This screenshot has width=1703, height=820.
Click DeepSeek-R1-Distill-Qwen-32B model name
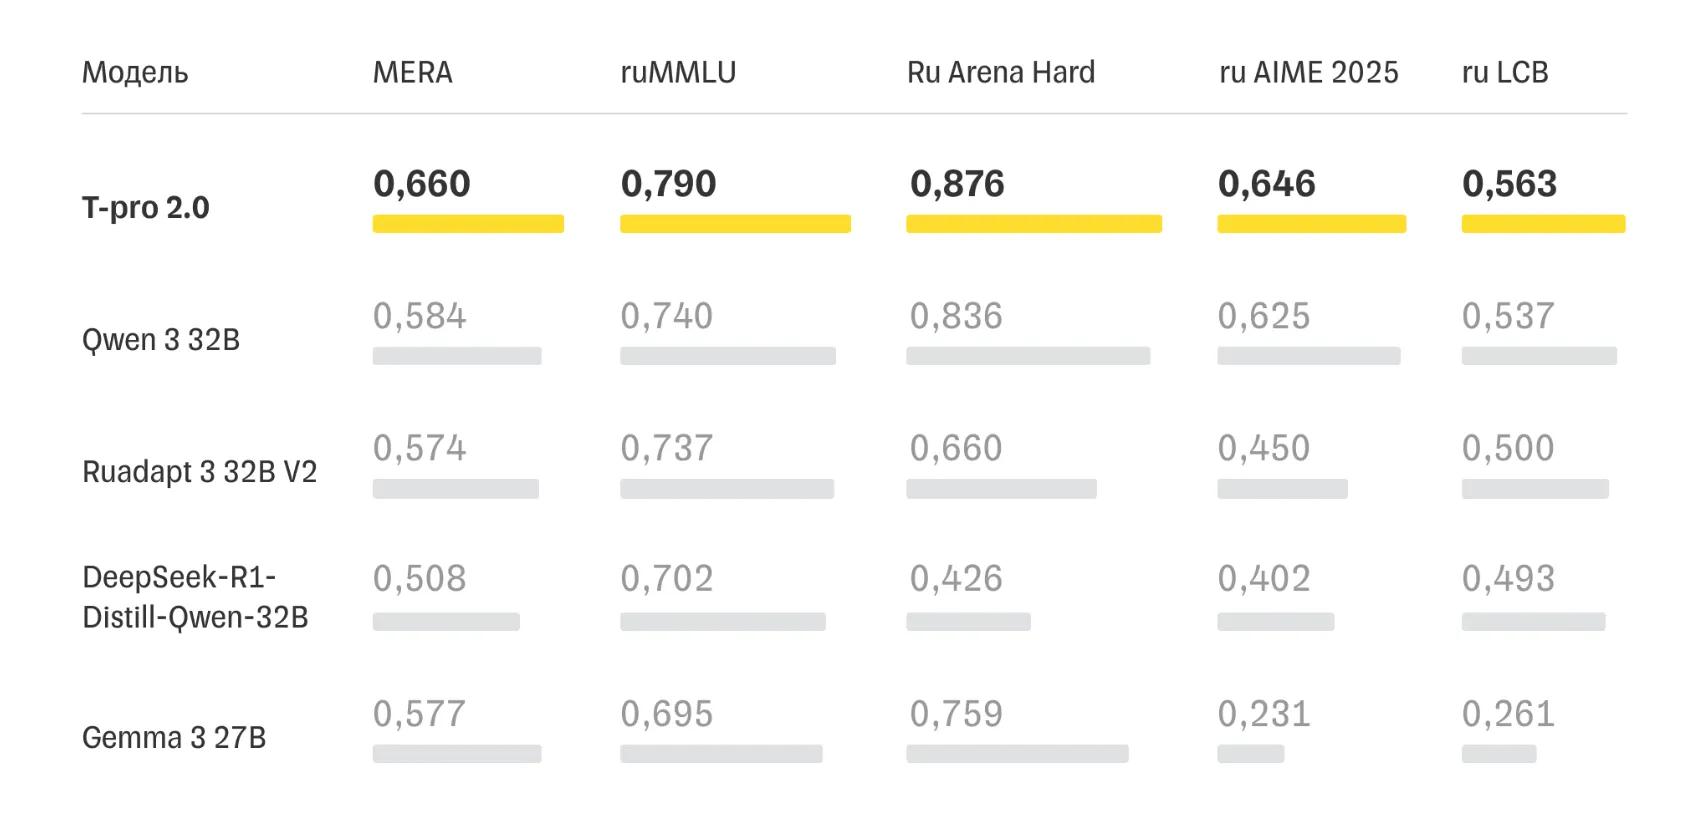coord(195,597)
